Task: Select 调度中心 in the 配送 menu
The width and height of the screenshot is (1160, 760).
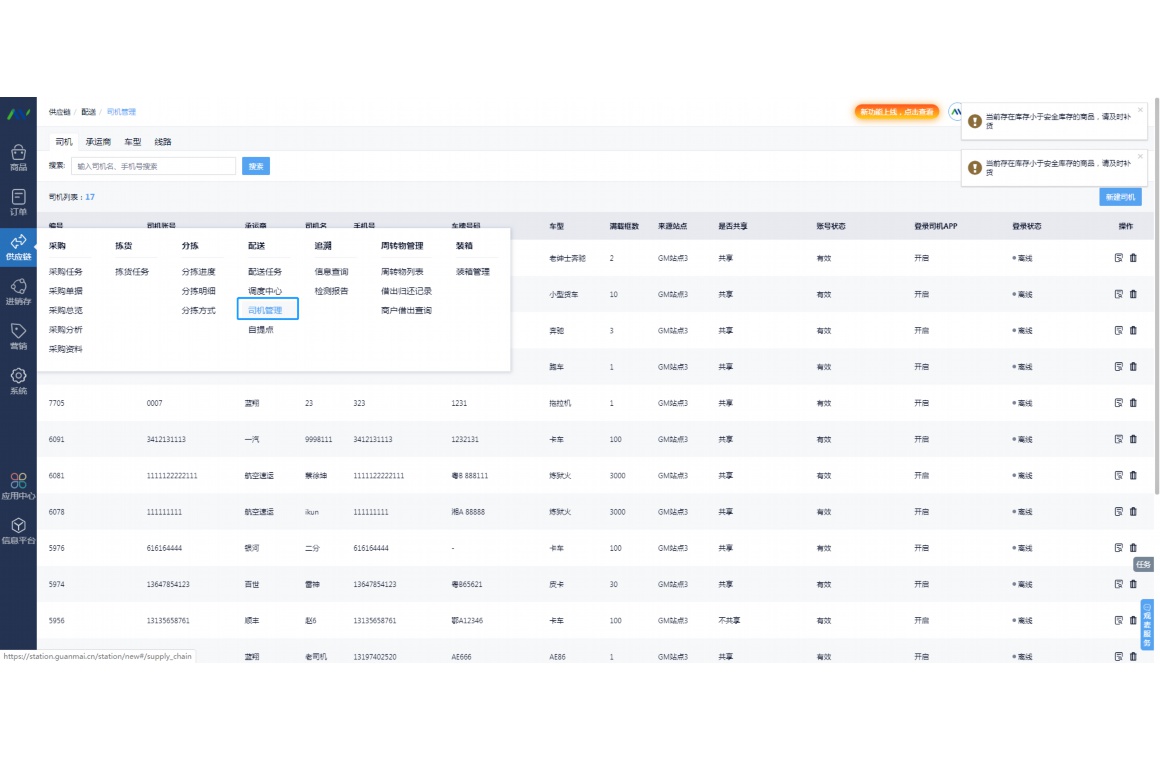Action: pyautogui.click(x=265, y=291)
